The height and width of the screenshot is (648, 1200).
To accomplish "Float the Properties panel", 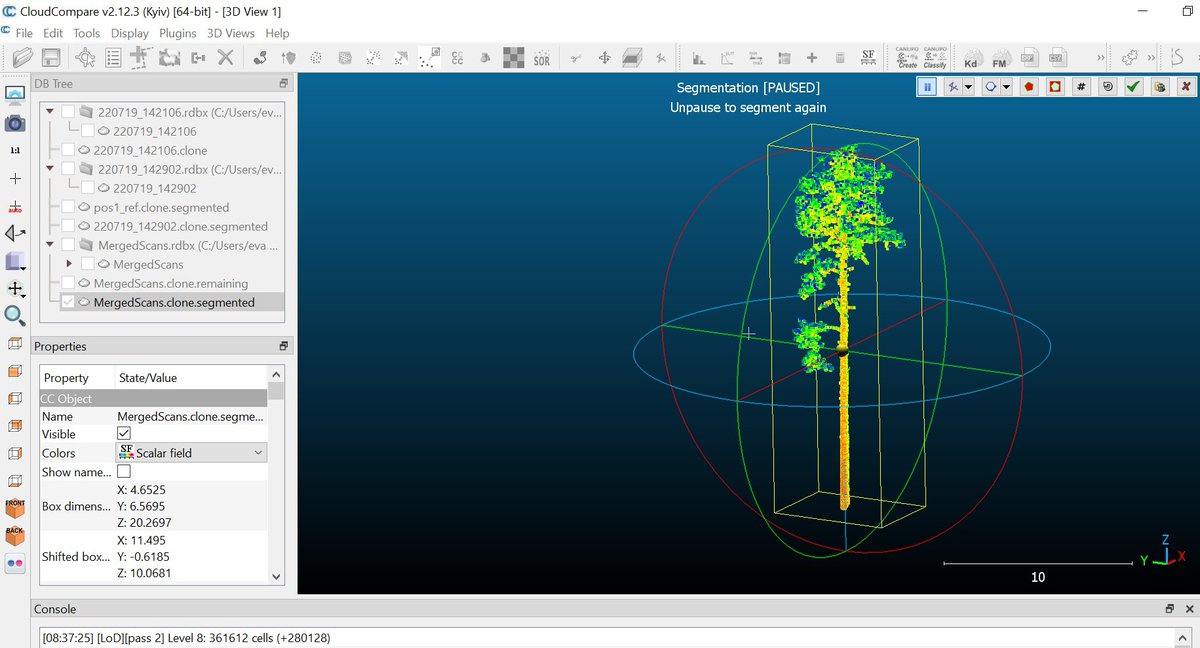I will coord(283,346).
